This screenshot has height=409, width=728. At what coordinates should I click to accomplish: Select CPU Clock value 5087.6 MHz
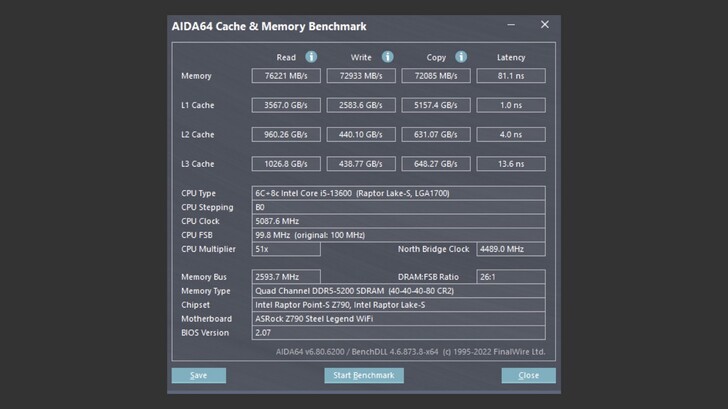[398, 221]
